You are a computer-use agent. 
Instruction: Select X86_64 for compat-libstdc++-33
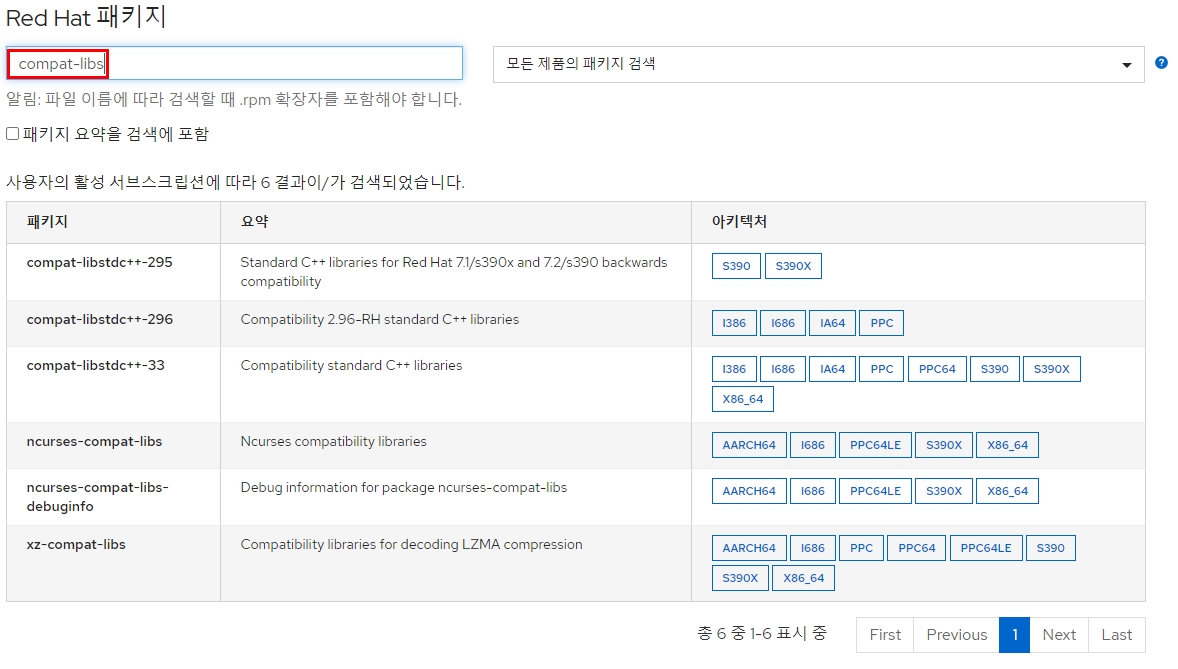pos(743,399)
